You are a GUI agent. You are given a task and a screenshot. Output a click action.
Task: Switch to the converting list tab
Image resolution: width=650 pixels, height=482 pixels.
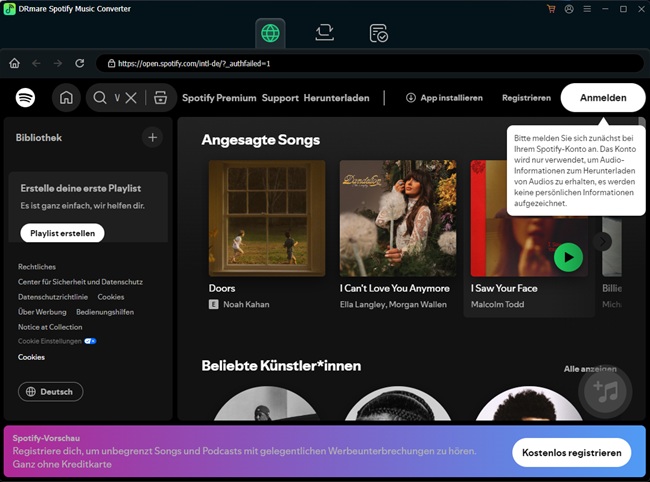pyautogui.click(x=325, y=33)
